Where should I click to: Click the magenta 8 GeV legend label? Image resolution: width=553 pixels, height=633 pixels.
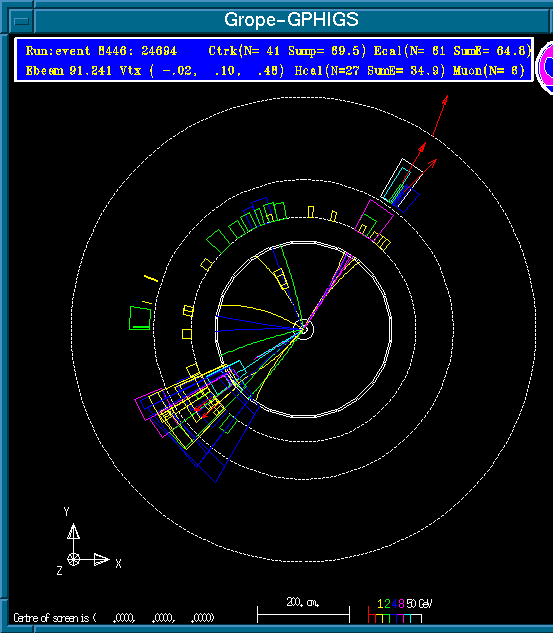[x=401, y=604]
